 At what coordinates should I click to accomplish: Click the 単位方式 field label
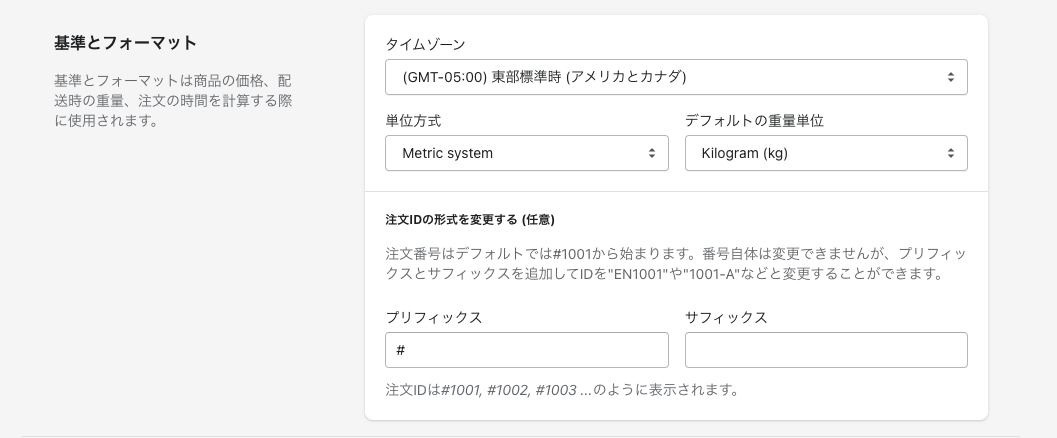point(413,121)
